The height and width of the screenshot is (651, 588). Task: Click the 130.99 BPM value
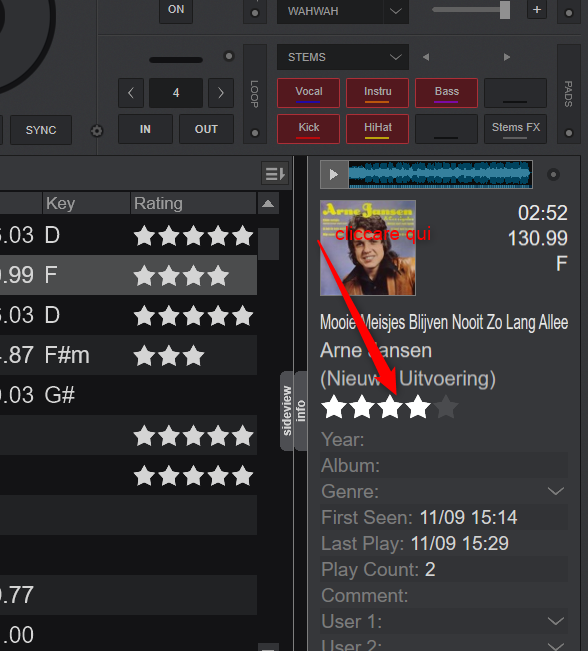[538, 238]
